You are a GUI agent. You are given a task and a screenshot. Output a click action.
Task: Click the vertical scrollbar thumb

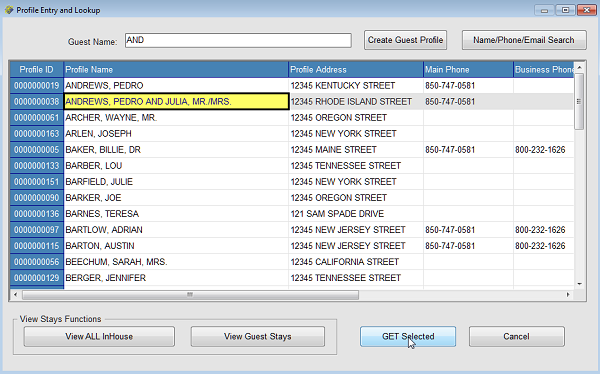point(579,101)
